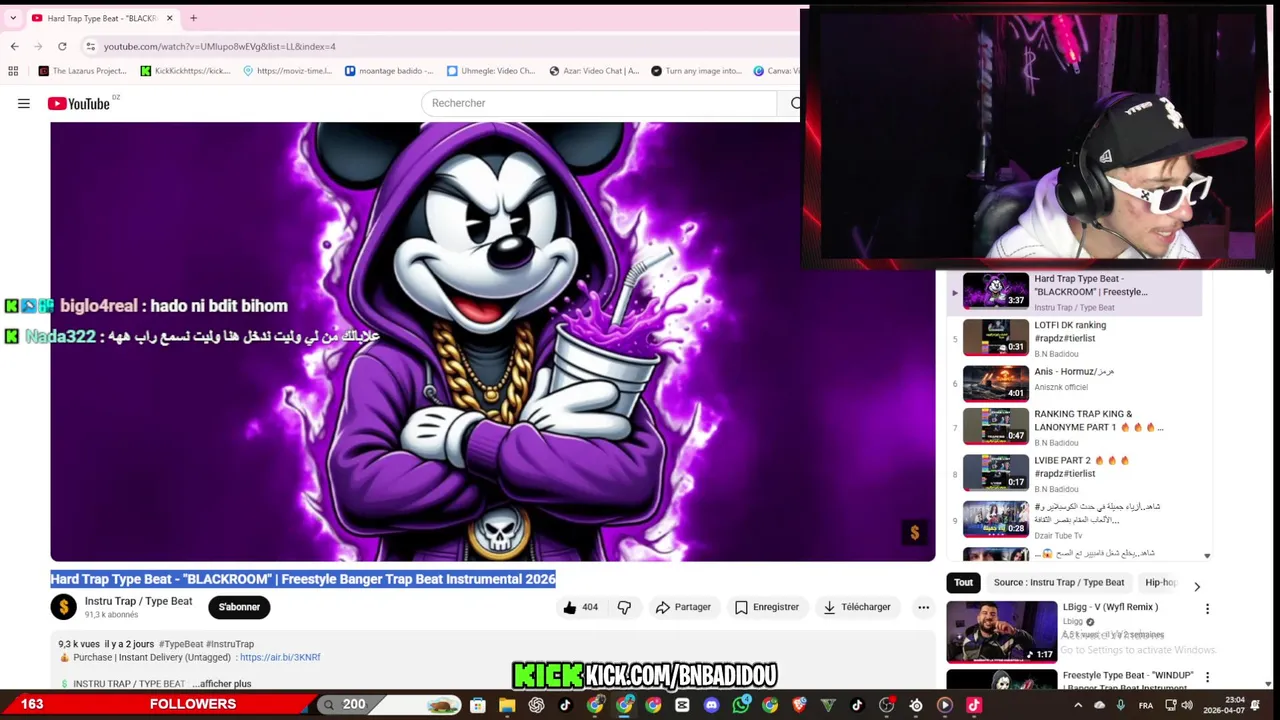Open a new browser tab with plus
Screen dimensions: 1280x720
pyautogui.click(x=193, y=18)
